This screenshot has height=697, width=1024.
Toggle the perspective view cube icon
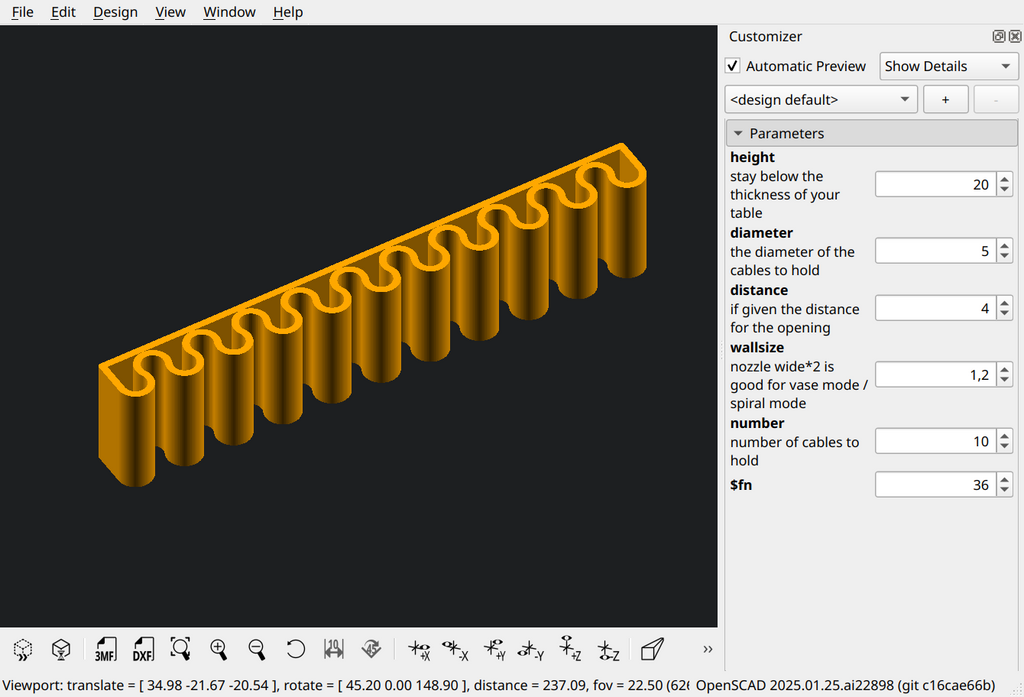coord(652,649)
